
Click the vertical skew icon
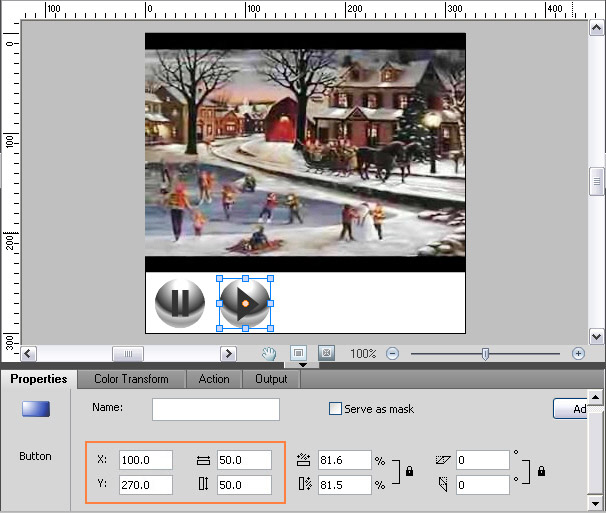click(x=443, y=484)
